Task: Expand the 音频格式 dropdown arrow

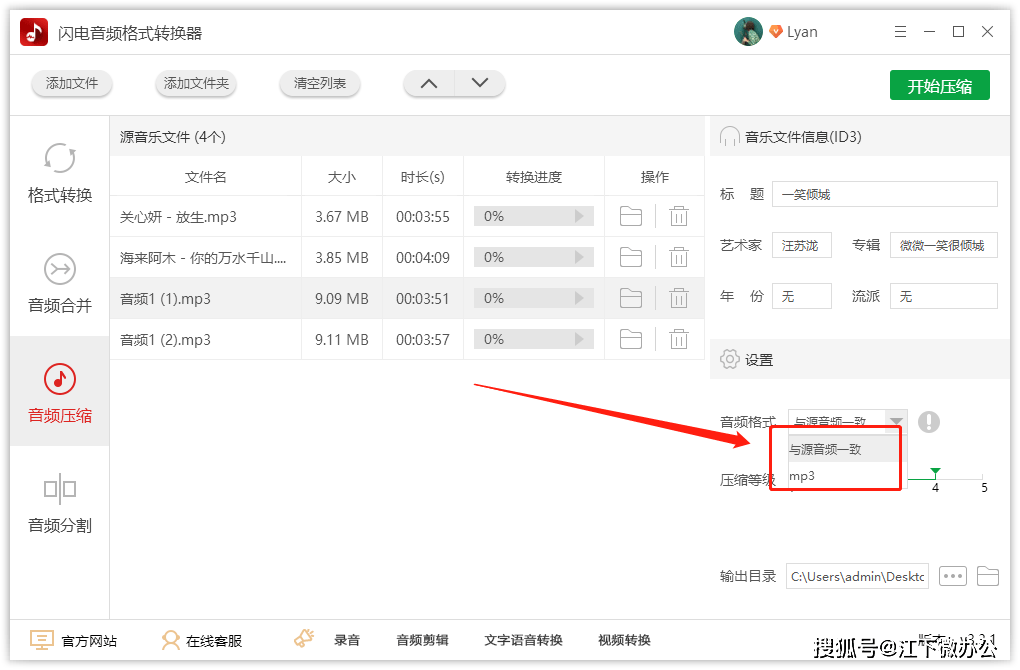Action: coord(896,420)
